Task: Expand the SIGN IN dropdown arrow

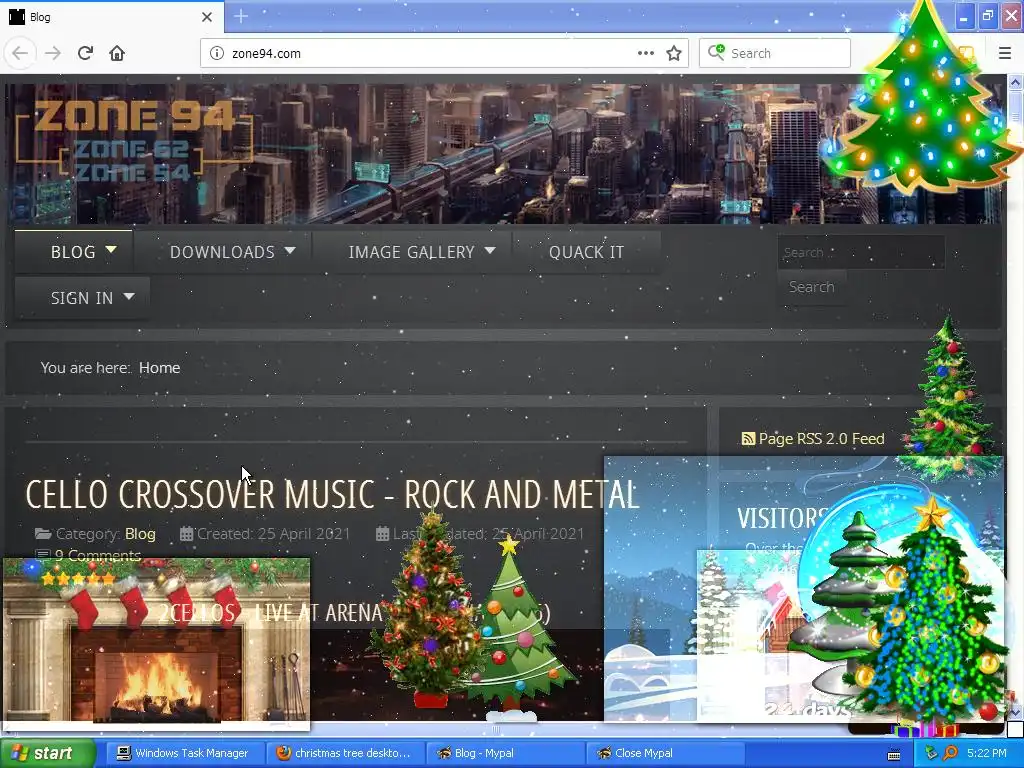Action: pyautogui.click(x=129, y=296)
